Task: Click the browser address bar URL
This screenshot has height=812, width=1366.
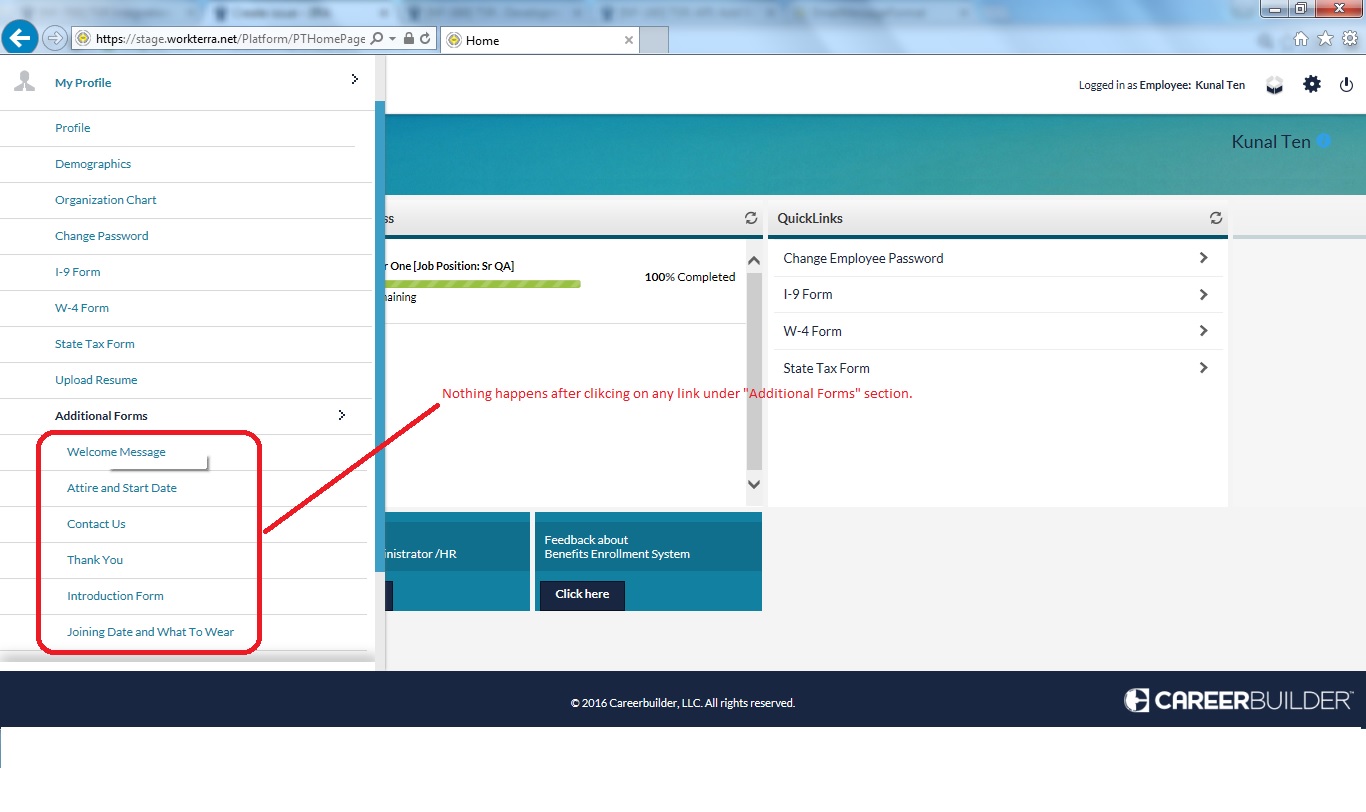Action: 230,39
